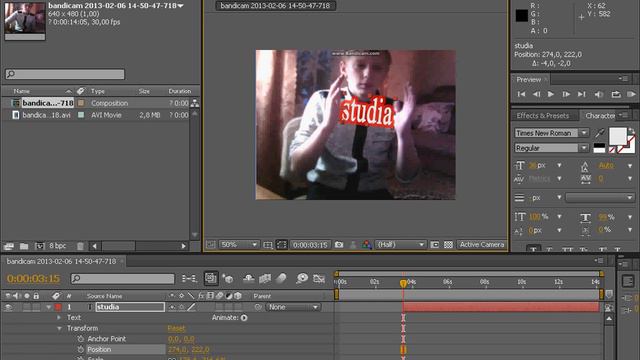Toggle the transparency grid in viewer

tap(448, 244)
